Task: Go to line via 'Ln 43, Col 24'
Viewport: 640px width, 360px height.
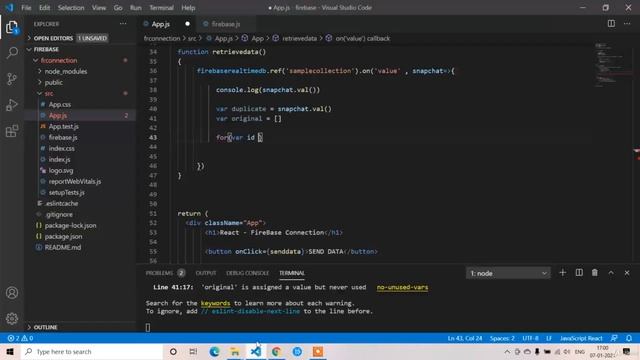Action: tap(465, 338)
